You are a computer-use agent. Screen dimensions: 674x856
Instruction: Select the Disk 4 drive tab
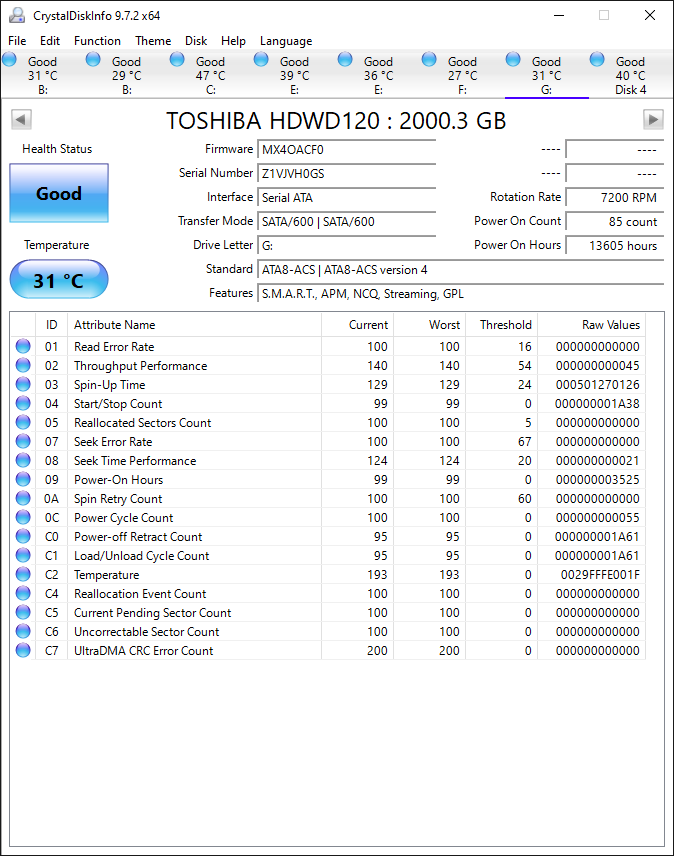tap(629, 76)
